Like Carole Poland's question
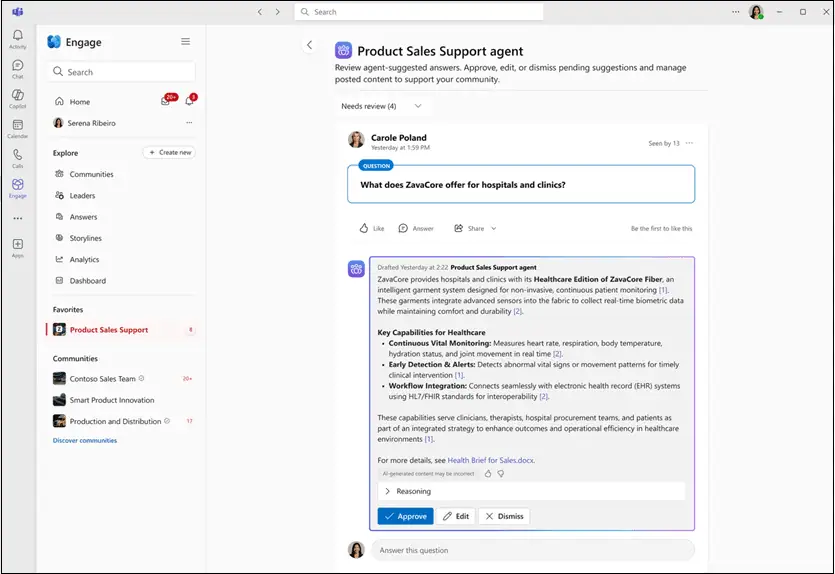This screenshot has height=574, width=835. [372, 228]
